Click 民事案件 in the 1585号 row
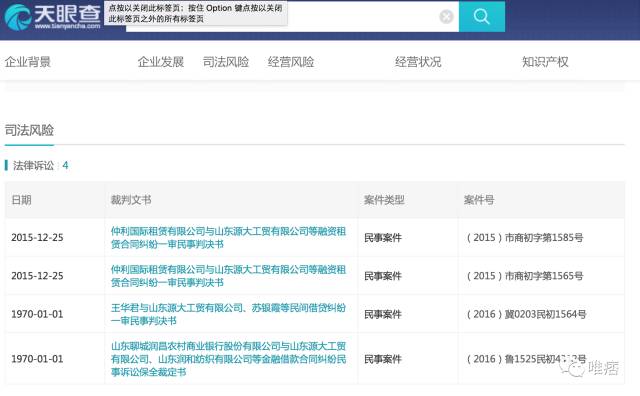The width and height of the screenshot is (640, 396). click(382, 238)
